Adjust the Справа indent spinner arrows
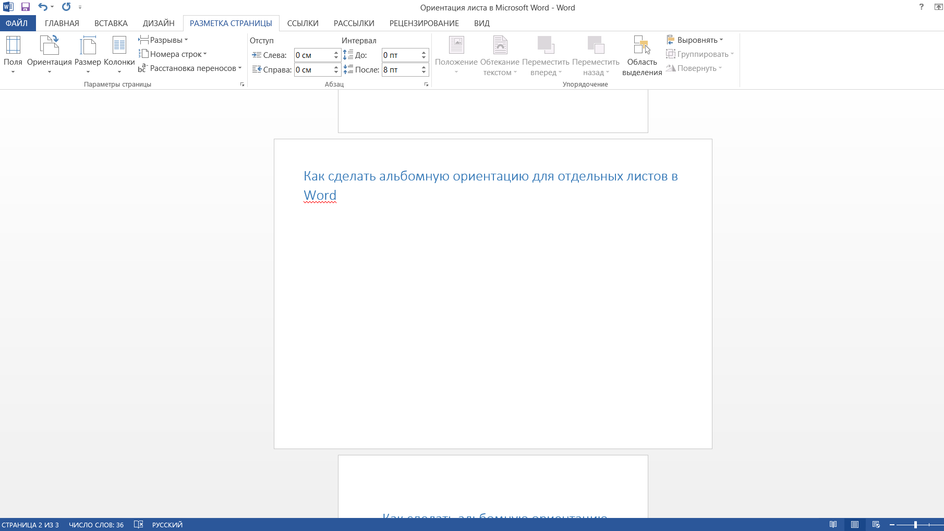 [x=336, y=70]
